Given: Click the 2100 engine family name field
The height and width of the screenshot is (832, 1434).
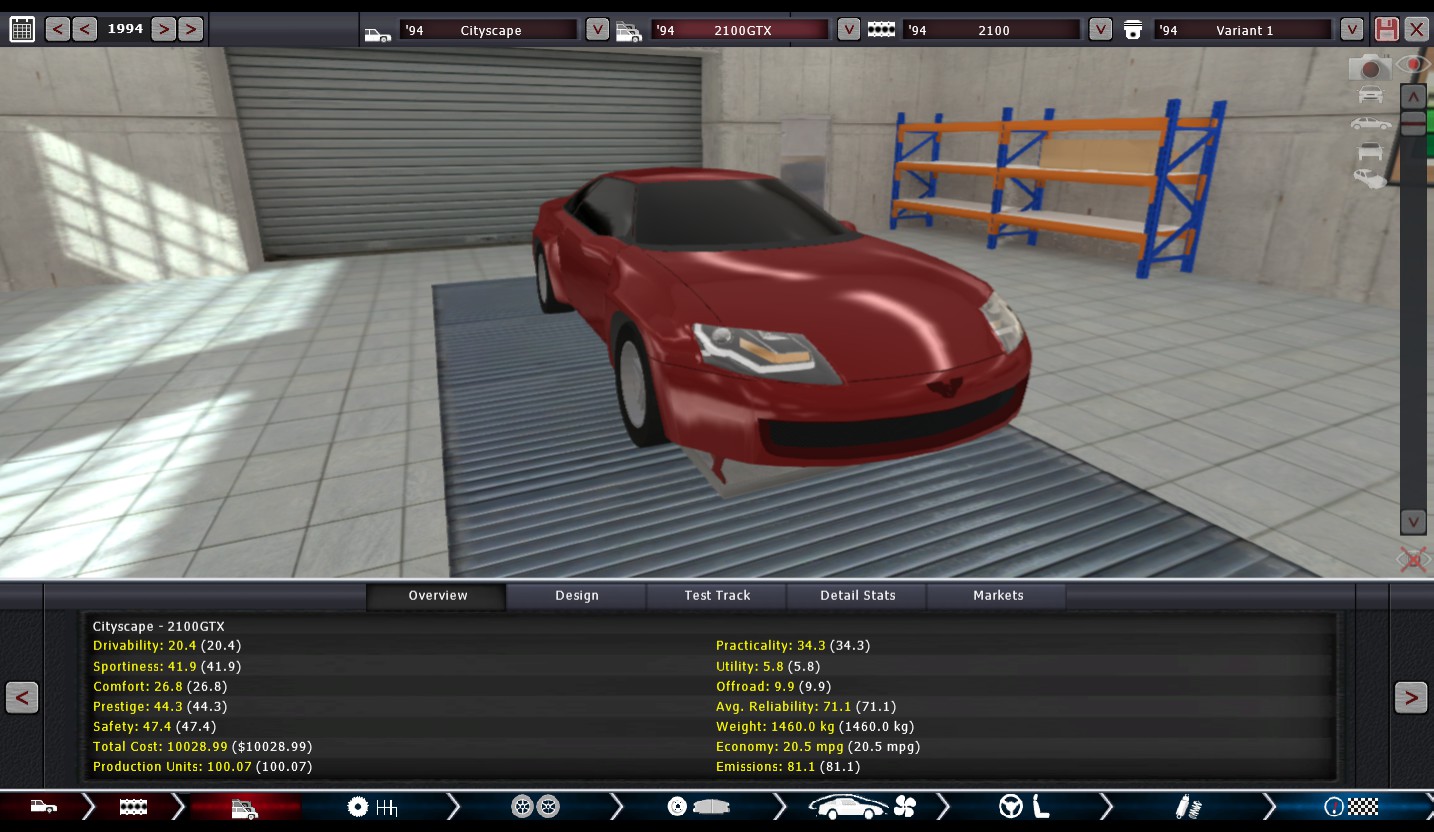Looking at the screenshot, I should (992, 30).
